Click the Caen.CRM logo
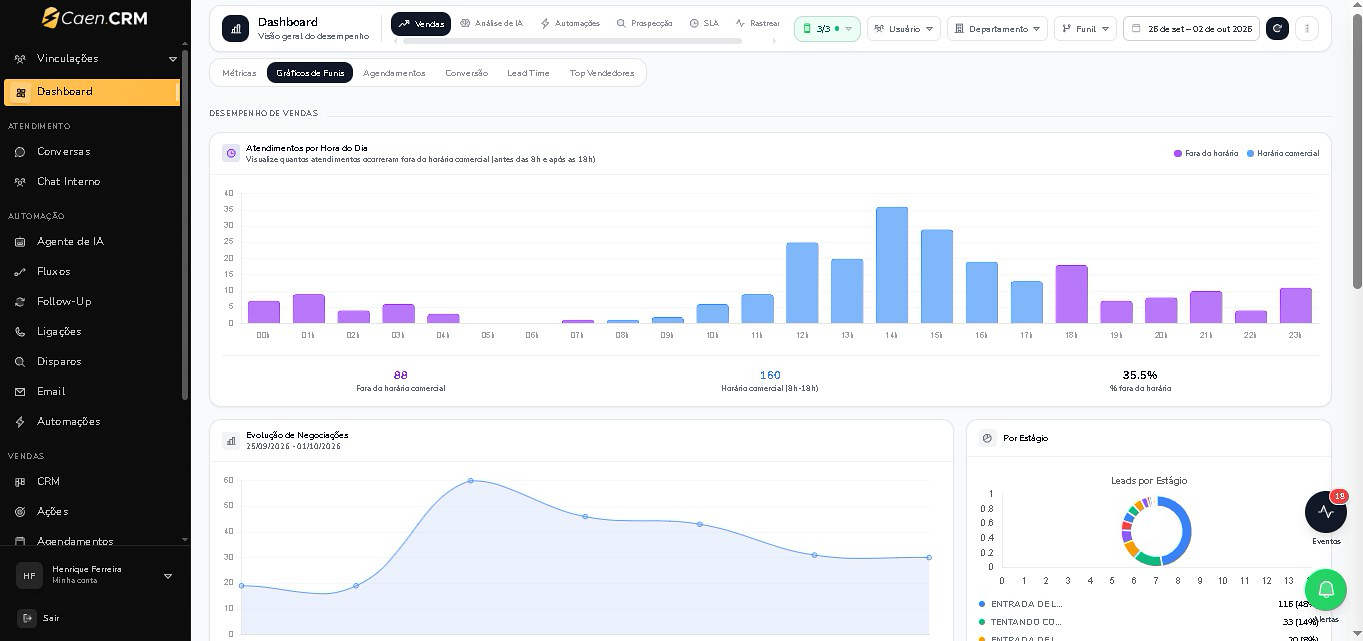 [x=95, y=17]
